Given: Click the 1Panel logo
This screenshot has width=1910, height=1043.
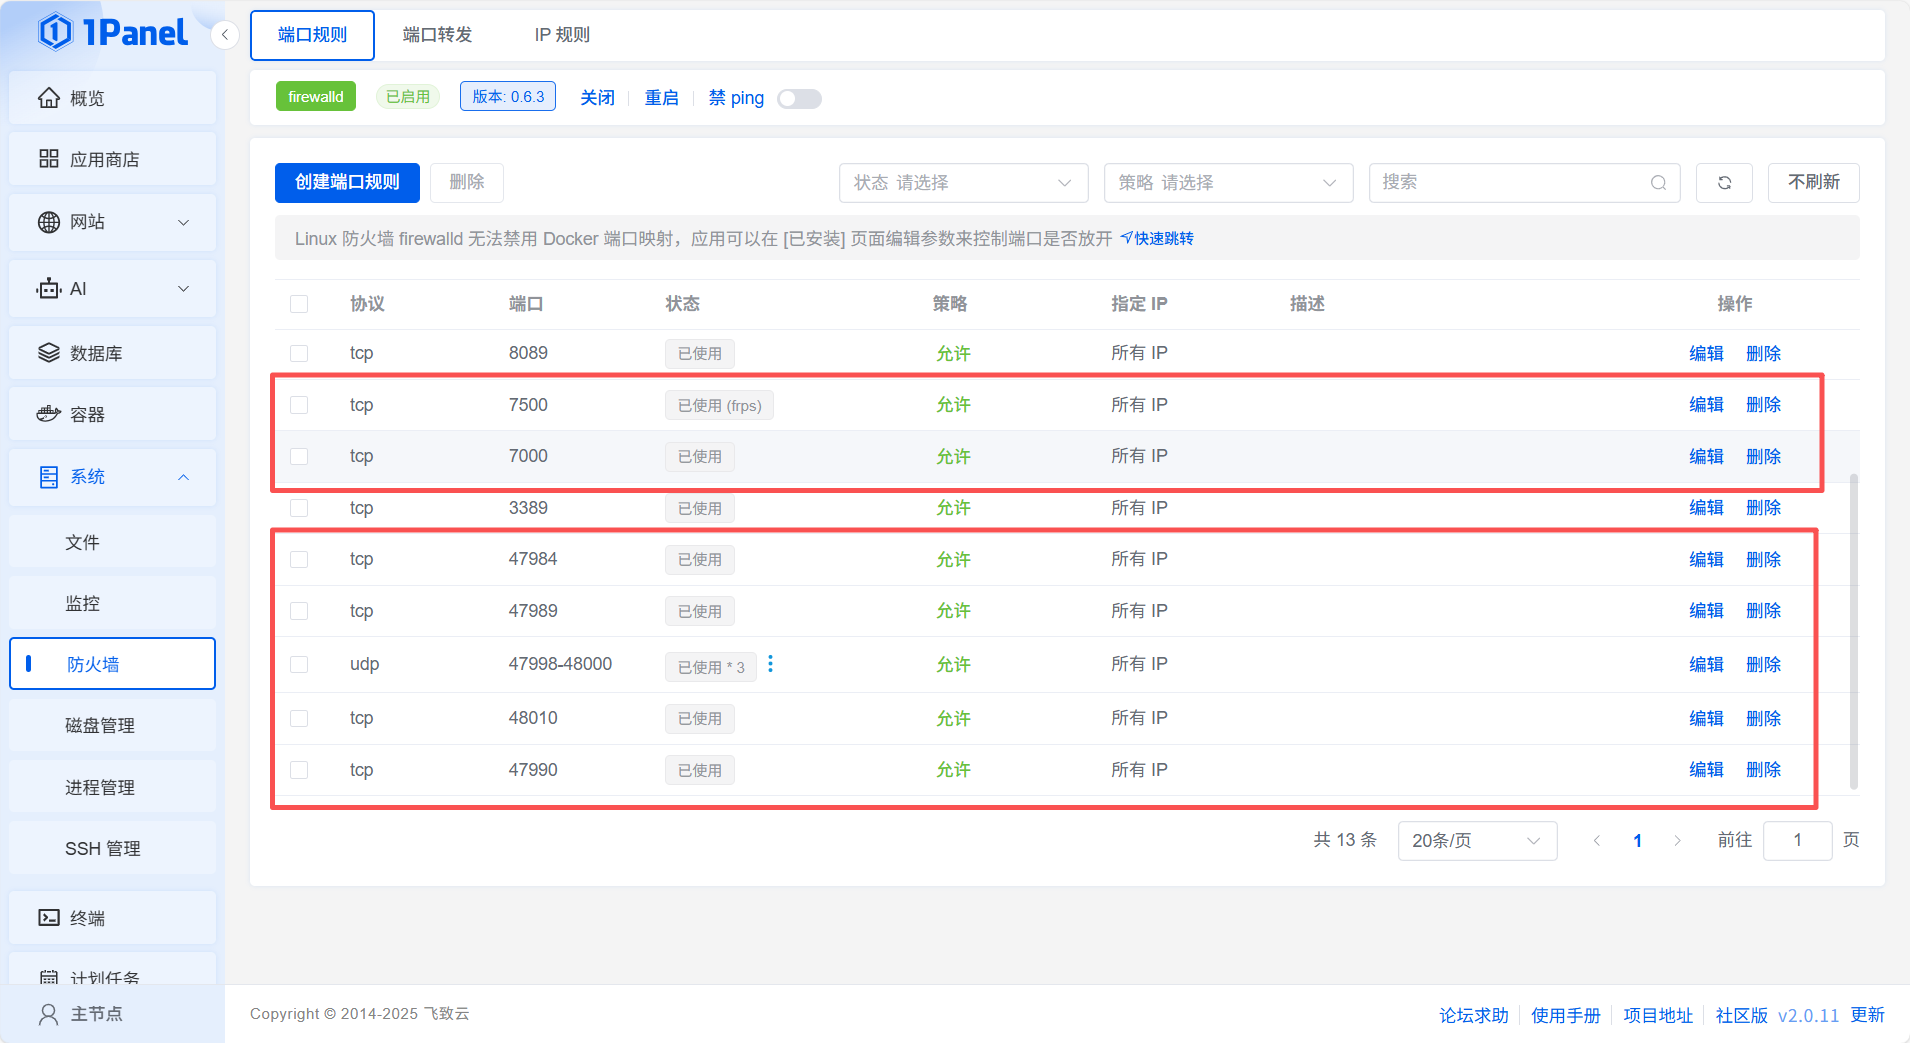Looking at the screenshot, I should (113, 33).
